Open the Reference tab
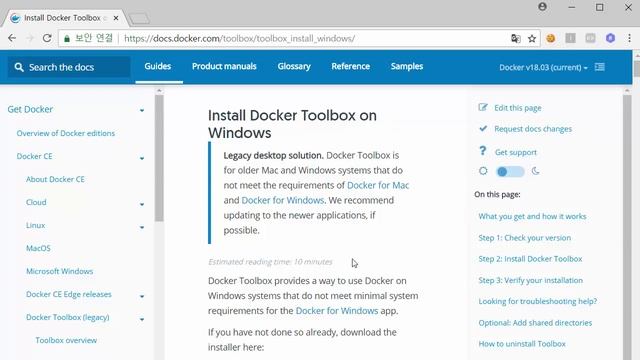Screen dimensions: 640x360 pyautogui.click(x=351, y=66)
